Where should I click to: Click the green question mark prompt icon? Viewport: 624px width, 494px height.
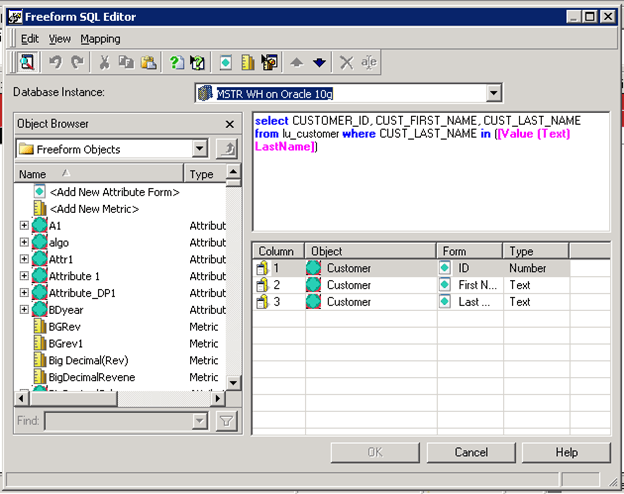pyautogui.click(x=177, y=63)
